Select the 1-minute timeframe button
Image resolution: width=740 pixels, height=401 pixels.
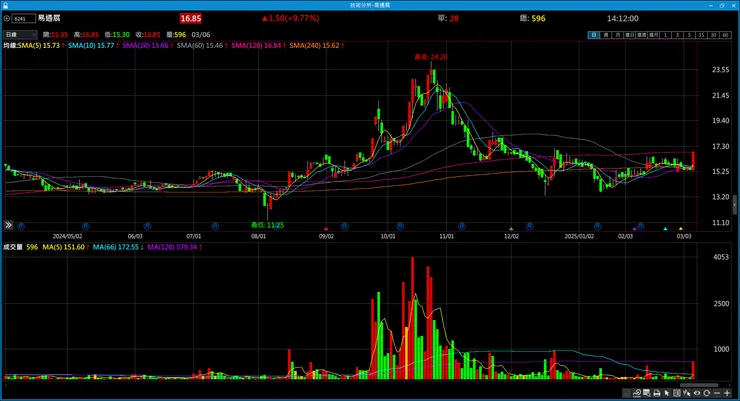tap(665, 35)
